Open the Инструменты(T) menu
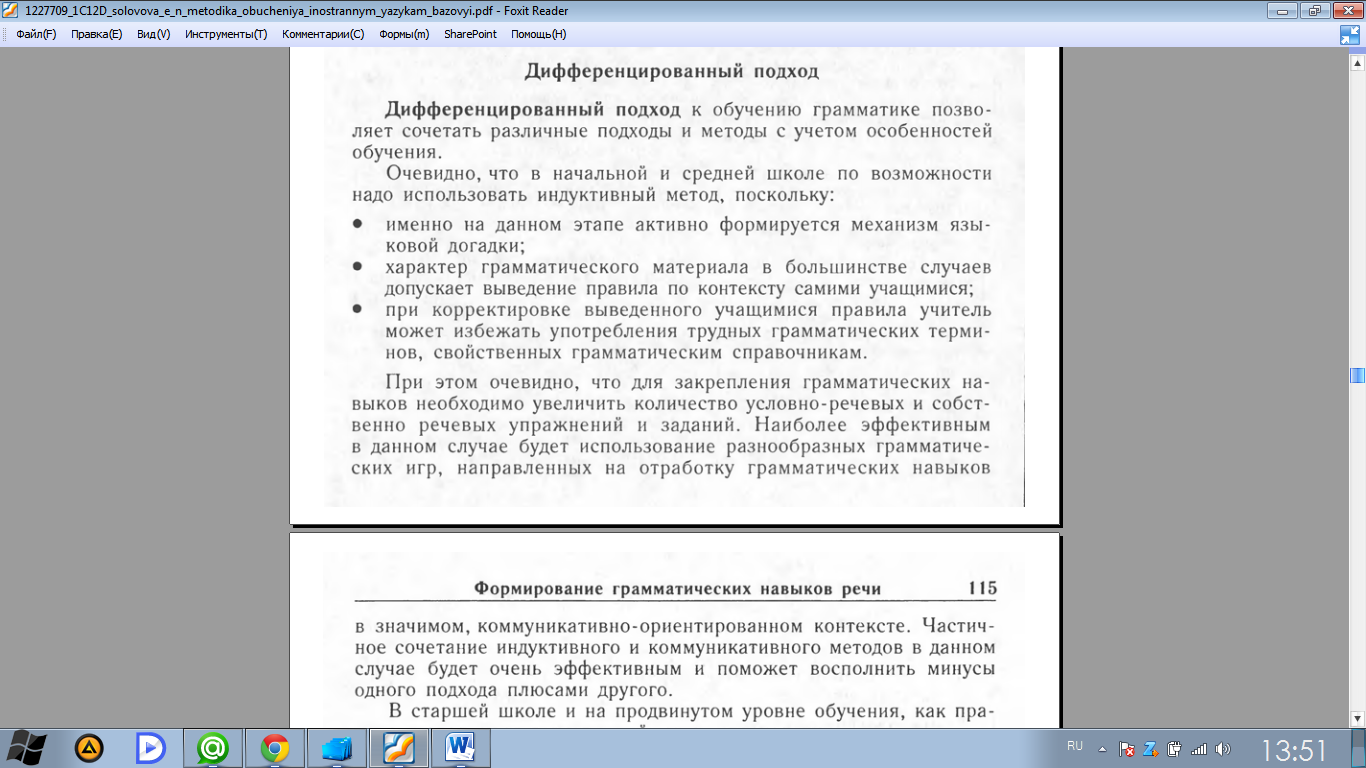This screenshot has height=768, width=1366. pos(226,33)
